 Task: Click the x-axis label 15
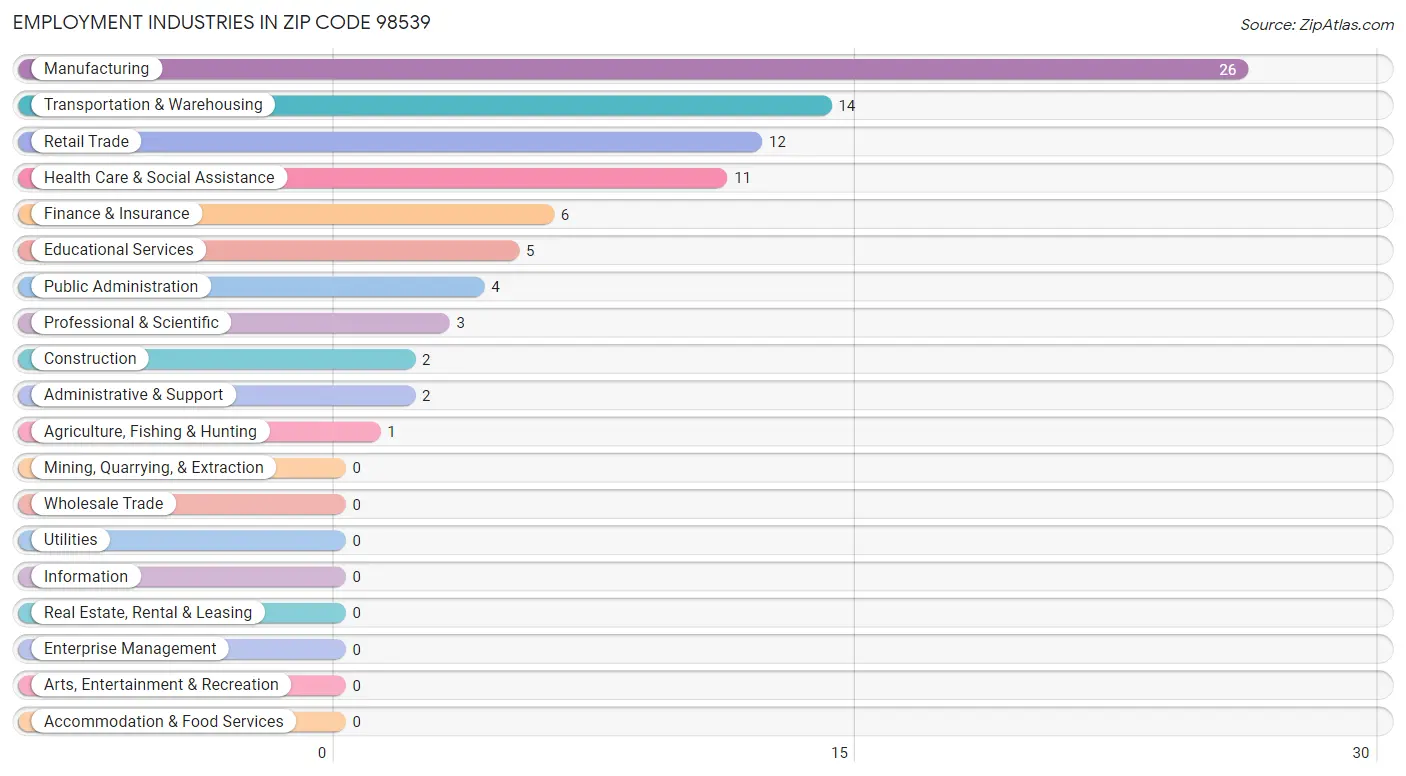pos(840,753)
